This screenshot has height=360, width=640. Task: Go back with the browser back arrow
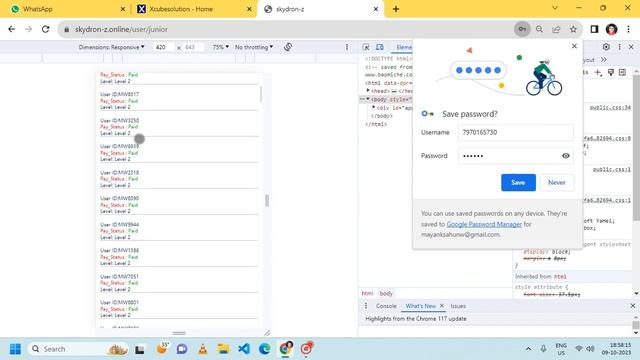click(x=11, y=29)
